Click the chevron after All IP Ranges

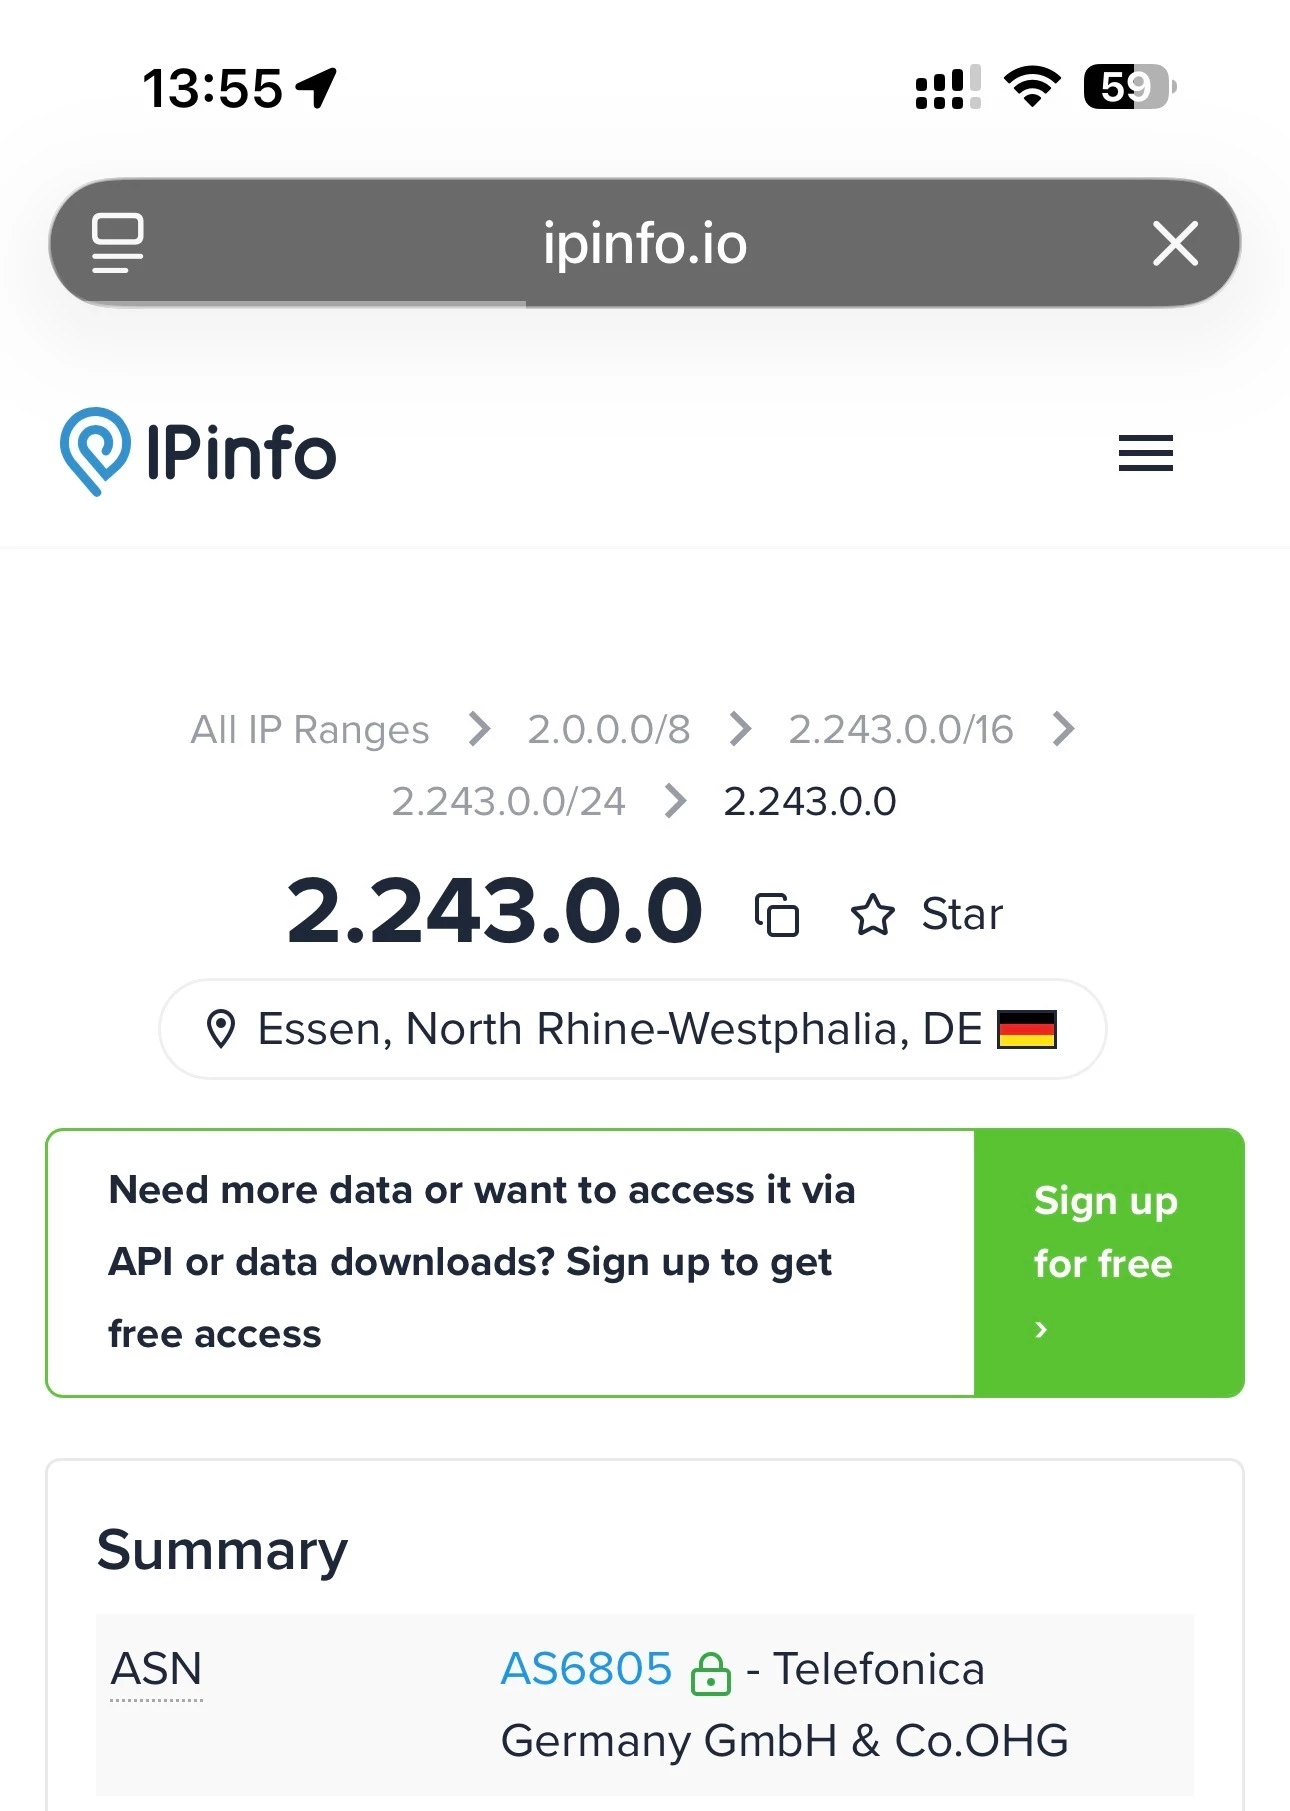[x=480, y=729]
